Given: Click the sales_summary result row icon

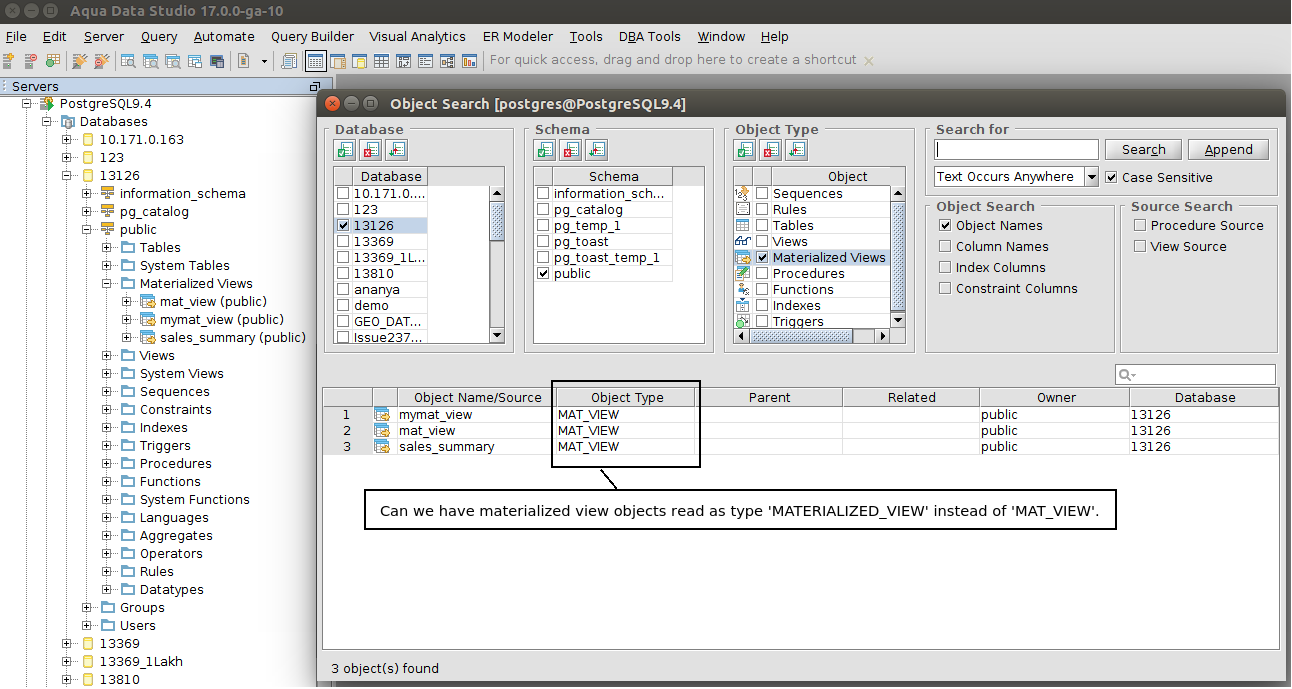Looking at the screenshot, I should [382, 446].
